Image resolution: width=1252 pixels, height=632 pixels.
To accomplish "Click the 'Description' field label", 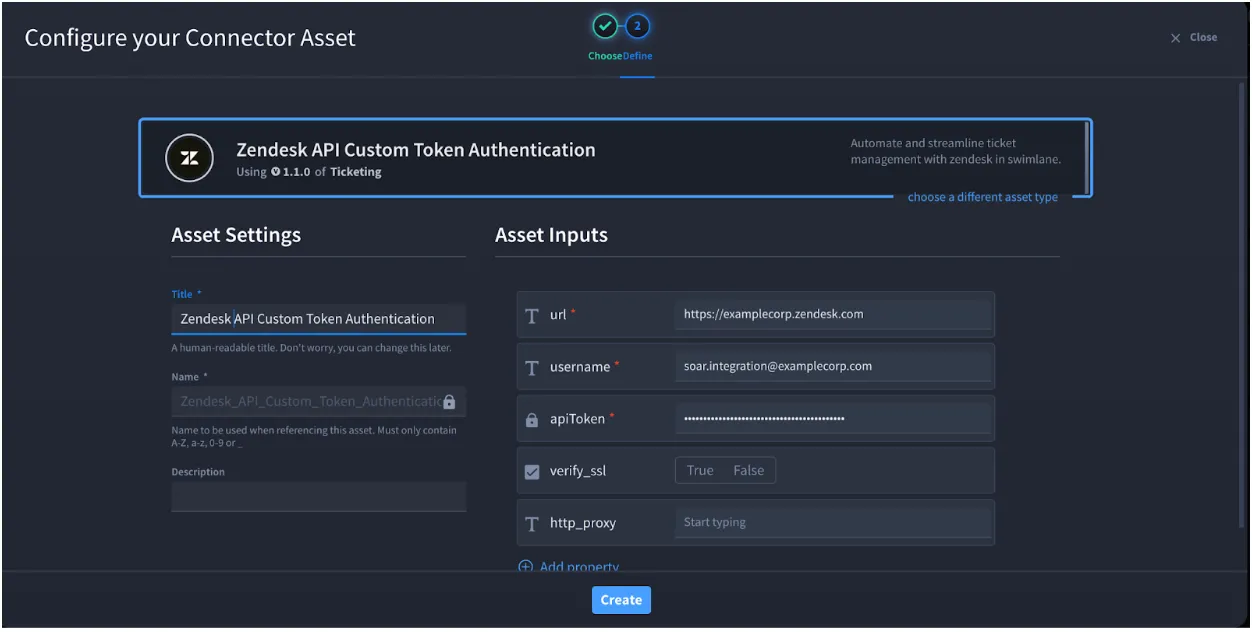I will click(x=198, y=472).
